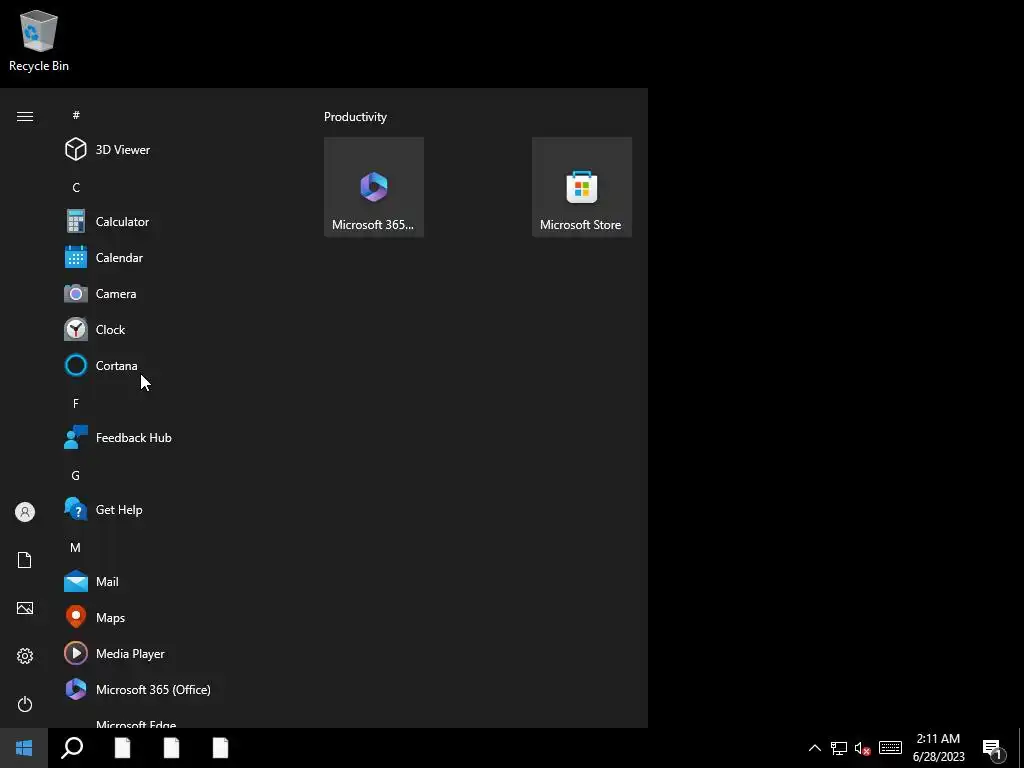Open Settings gear in Start sidebar
The height and width of the screenshot is (768, 1024).
click(x=25, y=656)
